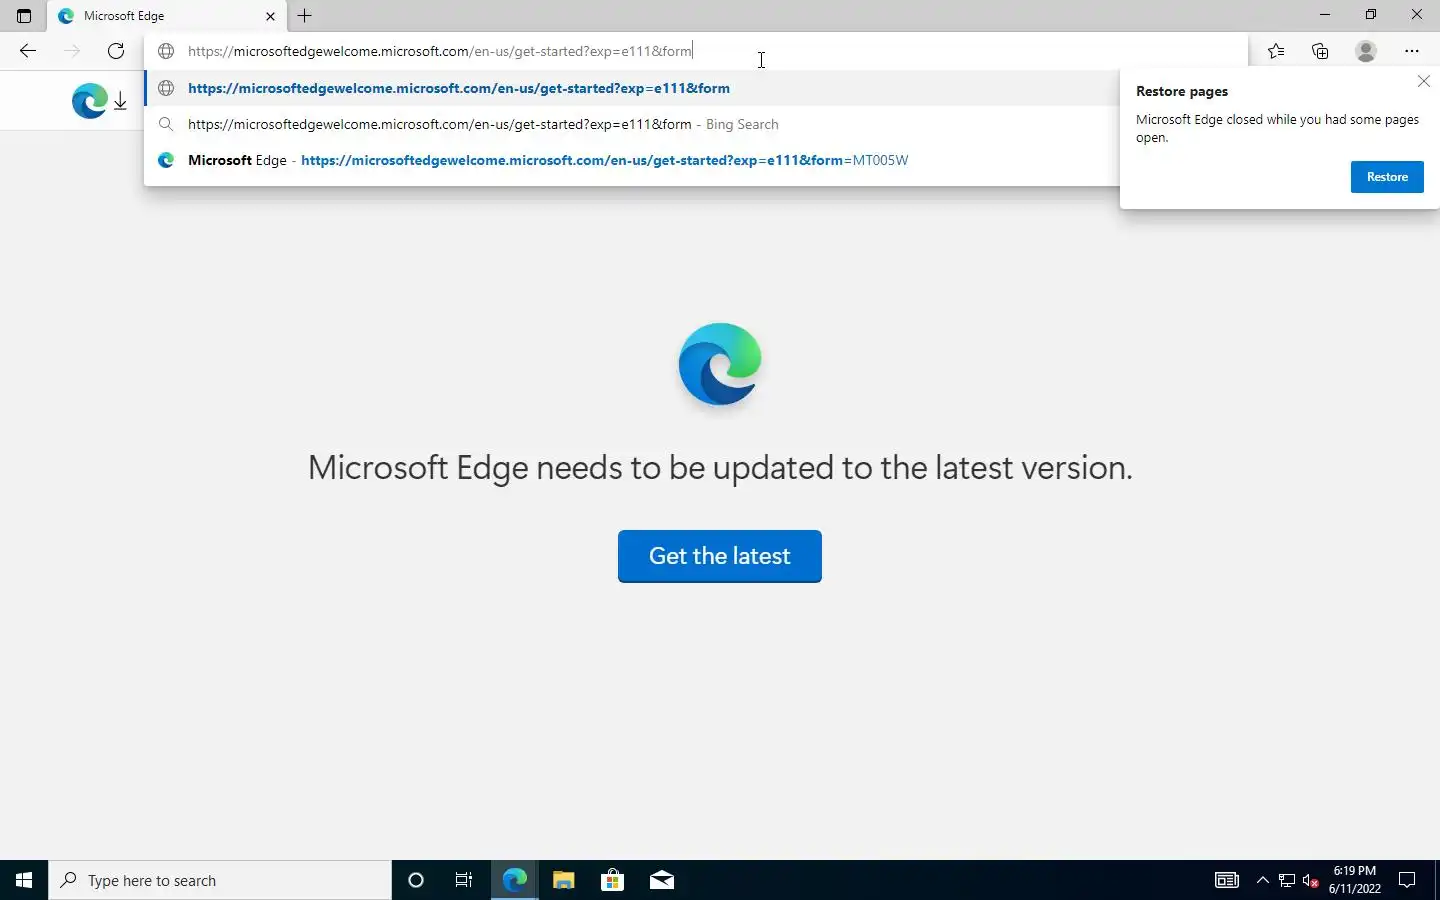Click the forward arrow button
The image size is (1440, 900).
[72, 51]
